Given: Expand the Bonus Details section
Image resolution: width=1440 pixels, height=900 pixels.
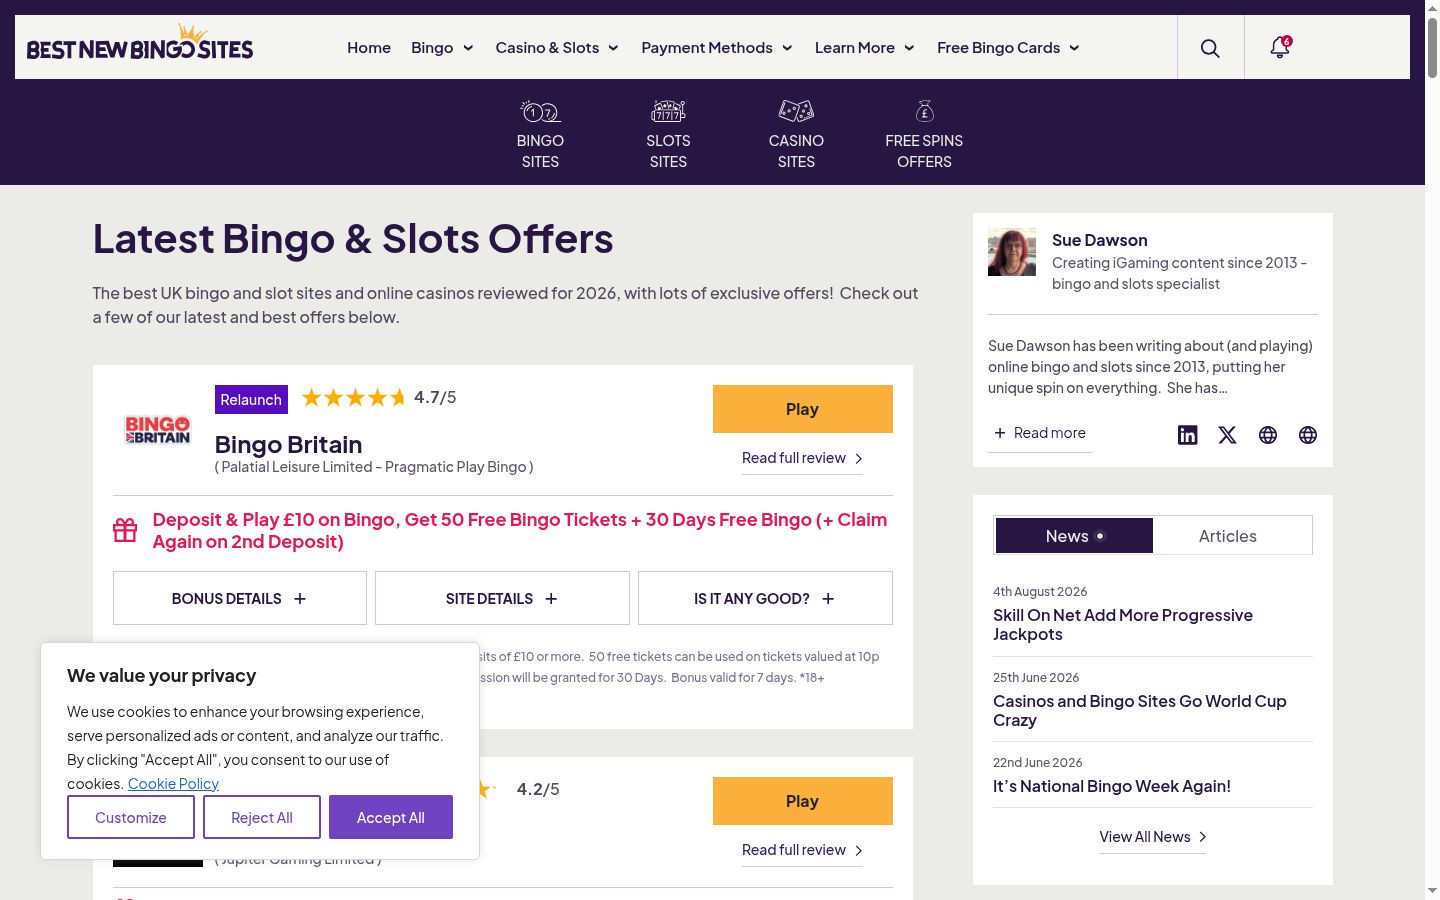Looking at the screenshot, I should pos(240,598).
